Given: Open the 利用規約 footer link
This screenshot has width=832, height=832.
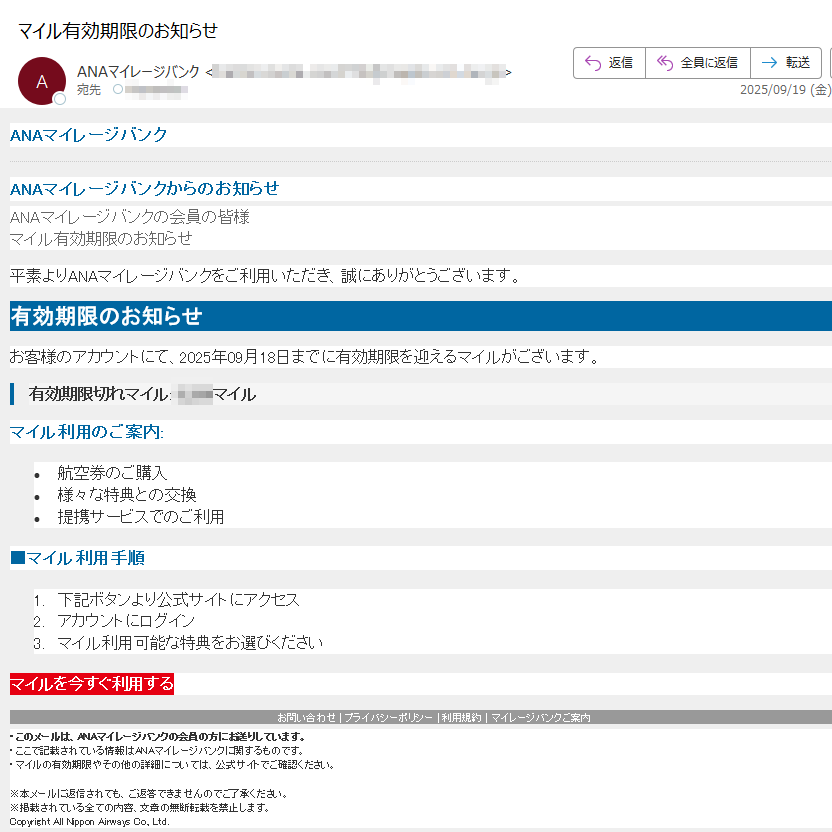Looking at the screenshot, I should coord(461,718).
